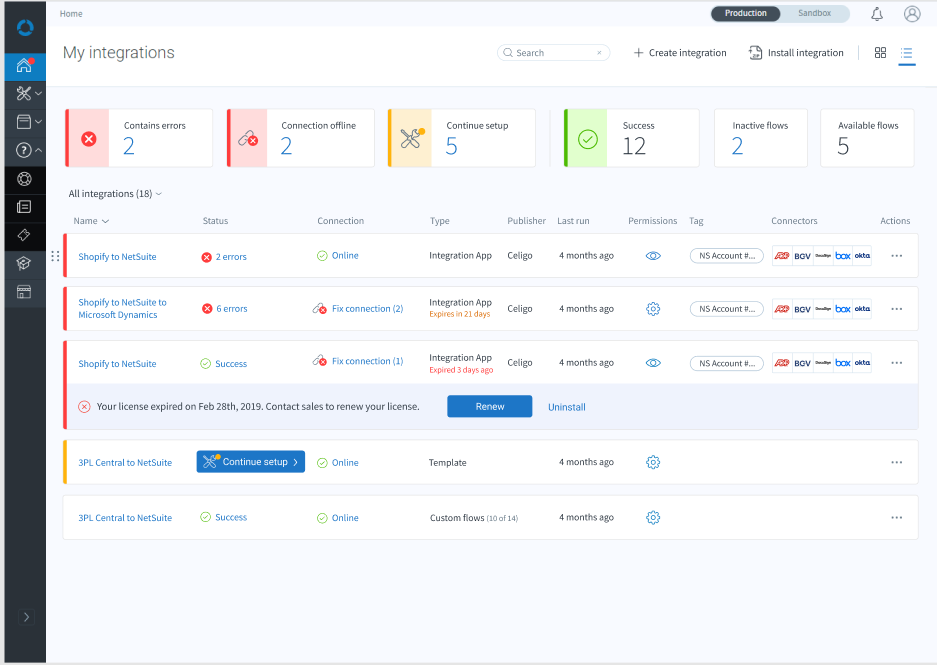Open settings gear for 3PL Central template row
The width and height of the screenshot is (937, 665).
[x=653, y=462]
